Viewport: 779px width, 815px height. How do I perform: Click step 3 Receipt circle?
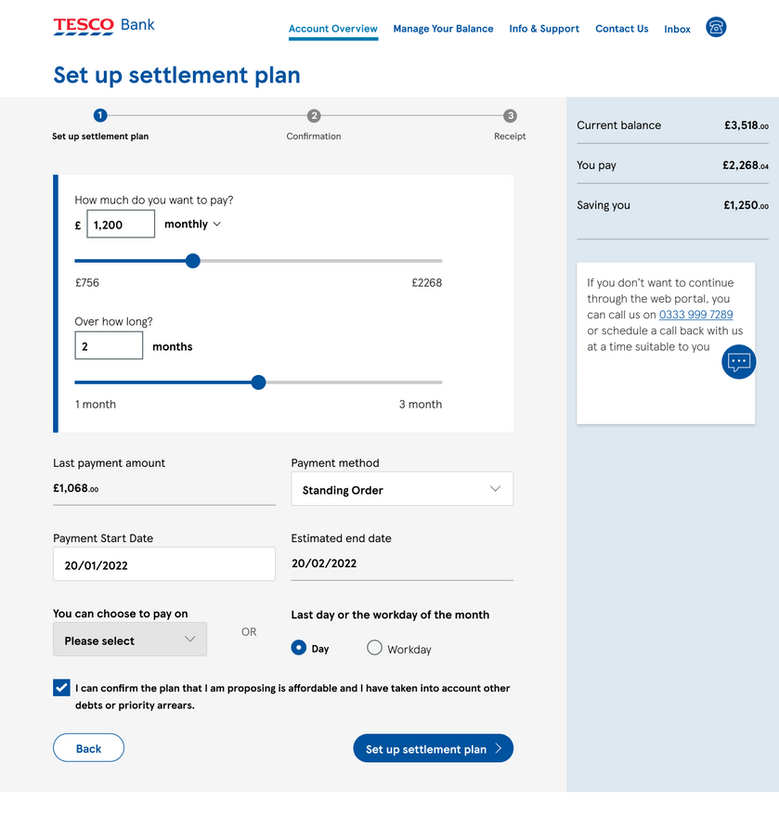[x=510, y=116]
